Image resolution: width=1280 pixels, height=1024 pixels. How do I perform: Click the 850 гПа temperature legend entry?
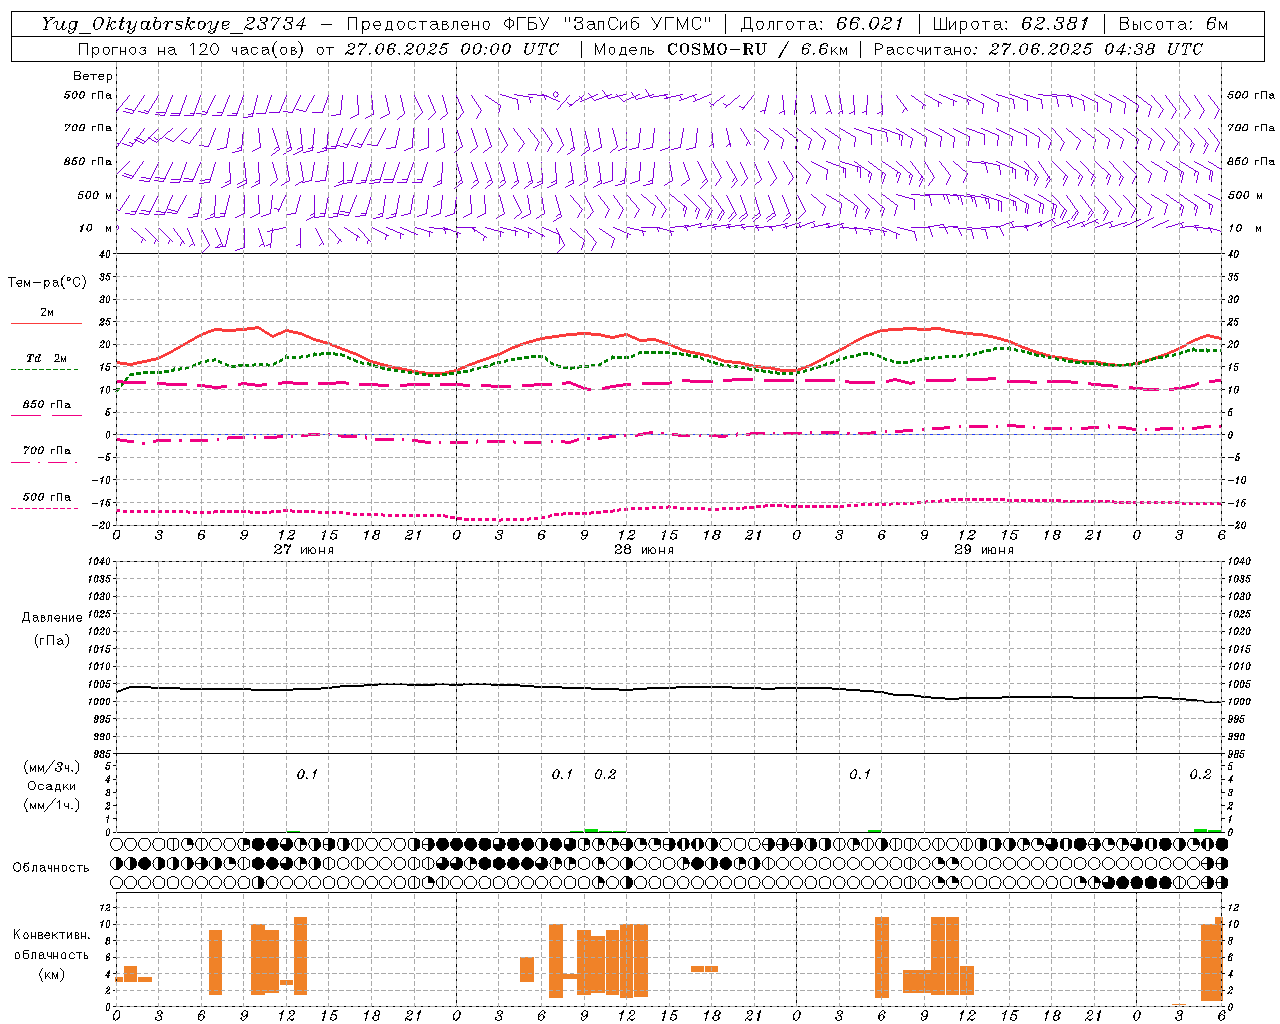click(x=47, y=404)
